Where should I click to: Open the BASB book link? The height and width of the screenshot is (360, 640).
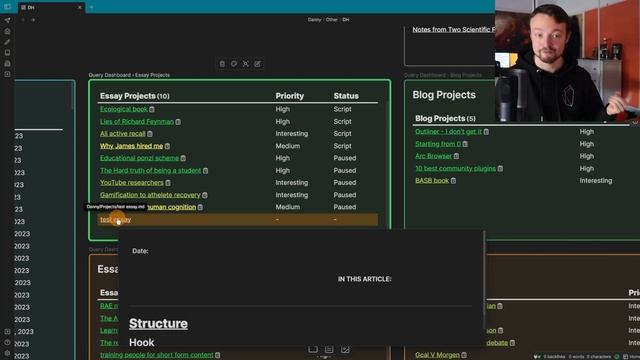pyautogui.click(x=432, y=180)
